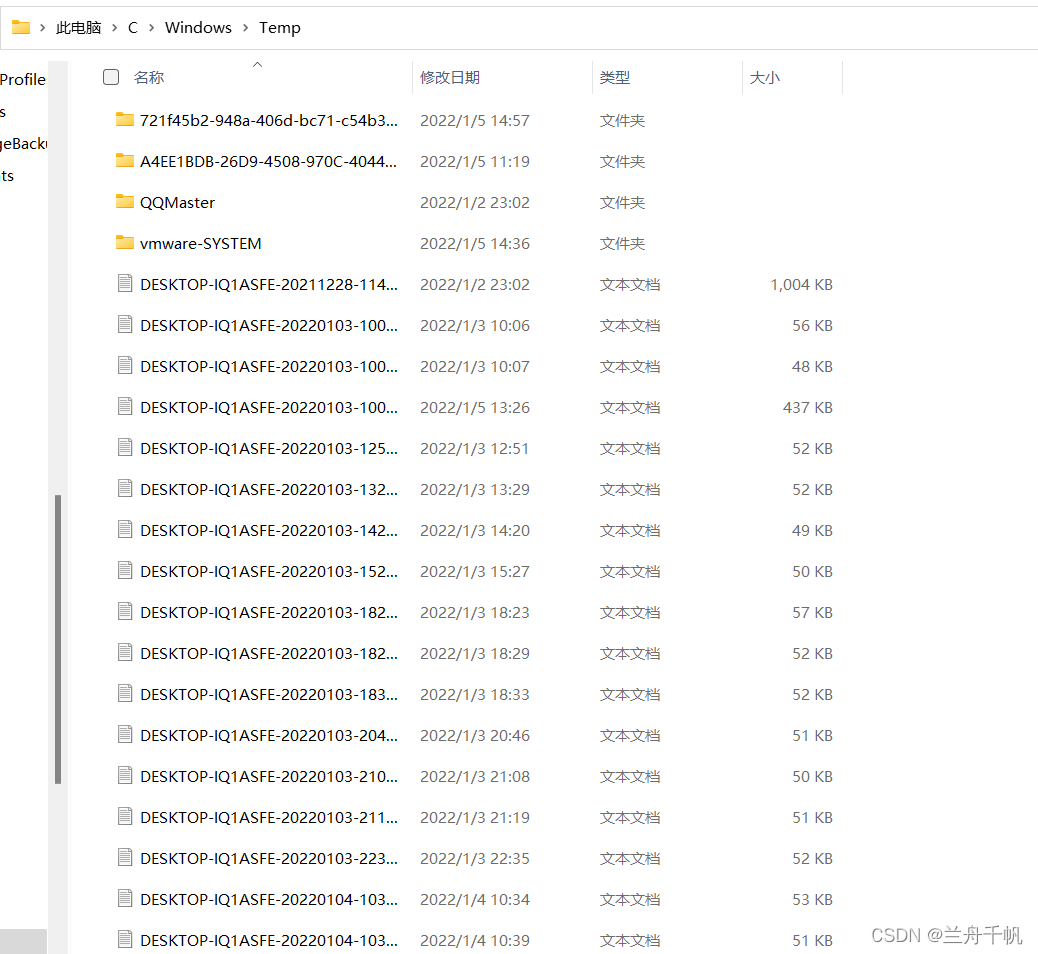Screen dimensions: 1038x954
Task: Click the sort arrow above 名称 column
Action: pos(258,64)
